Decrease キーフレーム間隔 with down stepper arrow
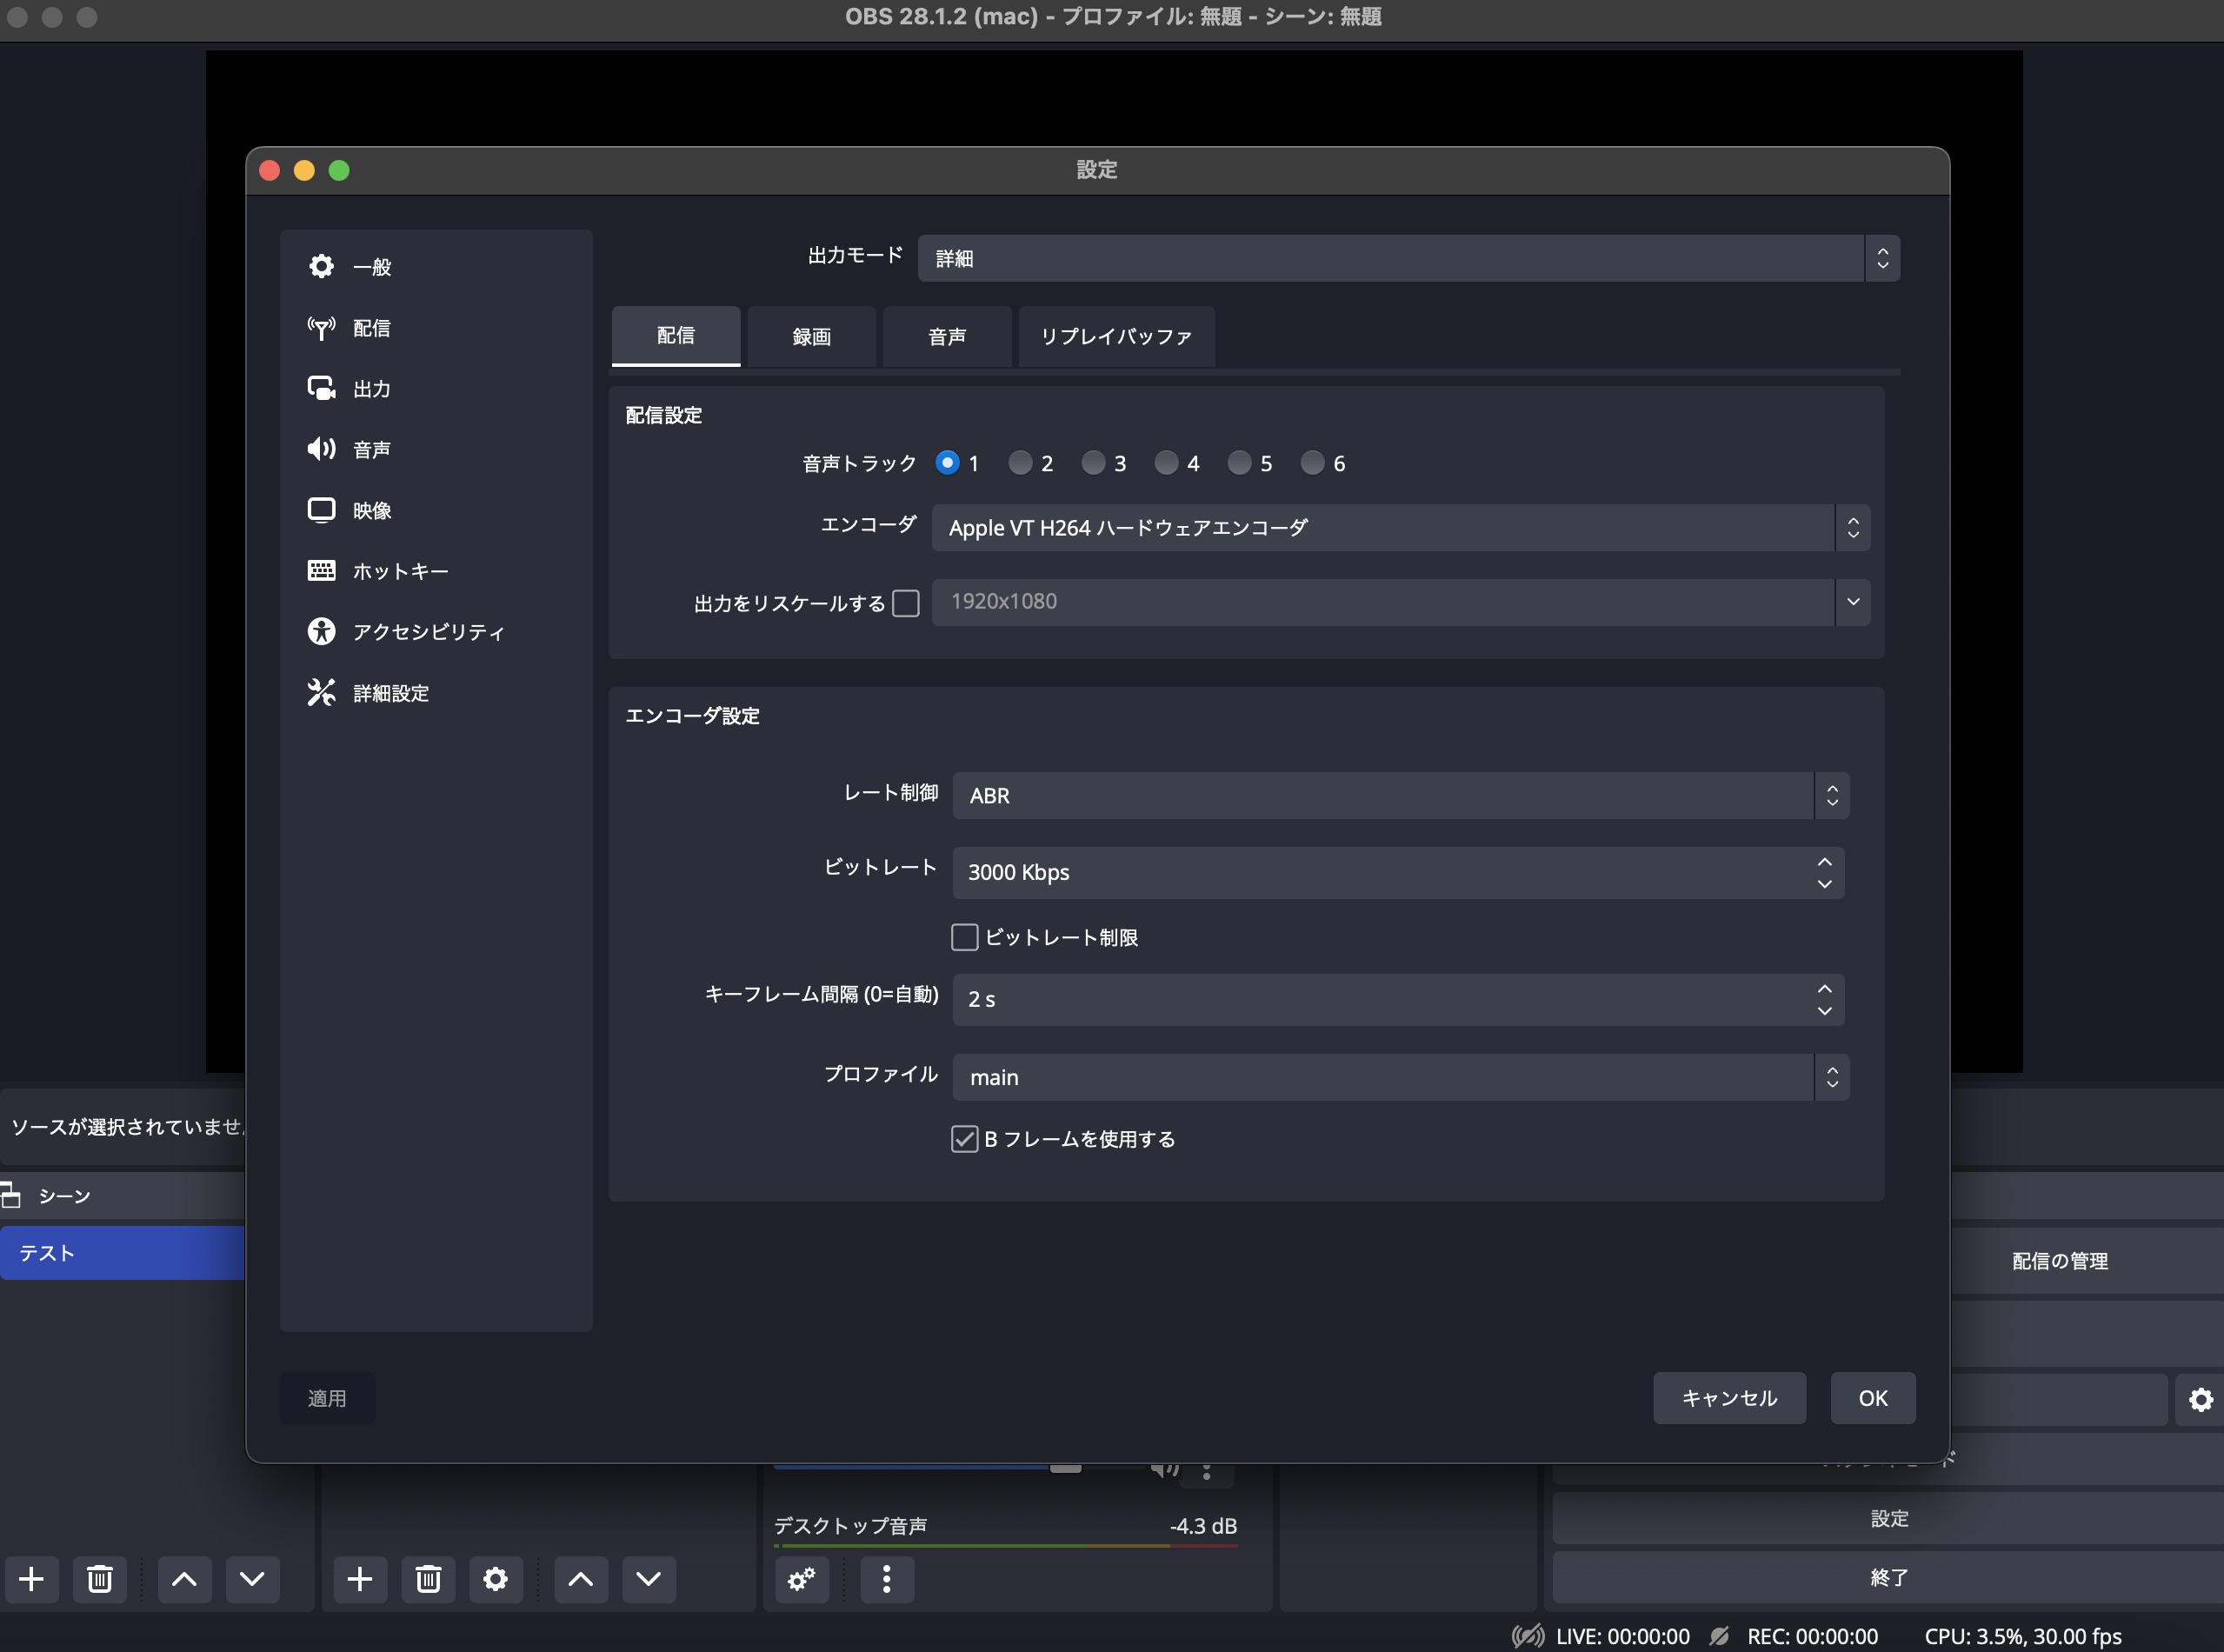This screenshot has height=1652, width=2224. pyautogui.click(x=1825, y=1011)
